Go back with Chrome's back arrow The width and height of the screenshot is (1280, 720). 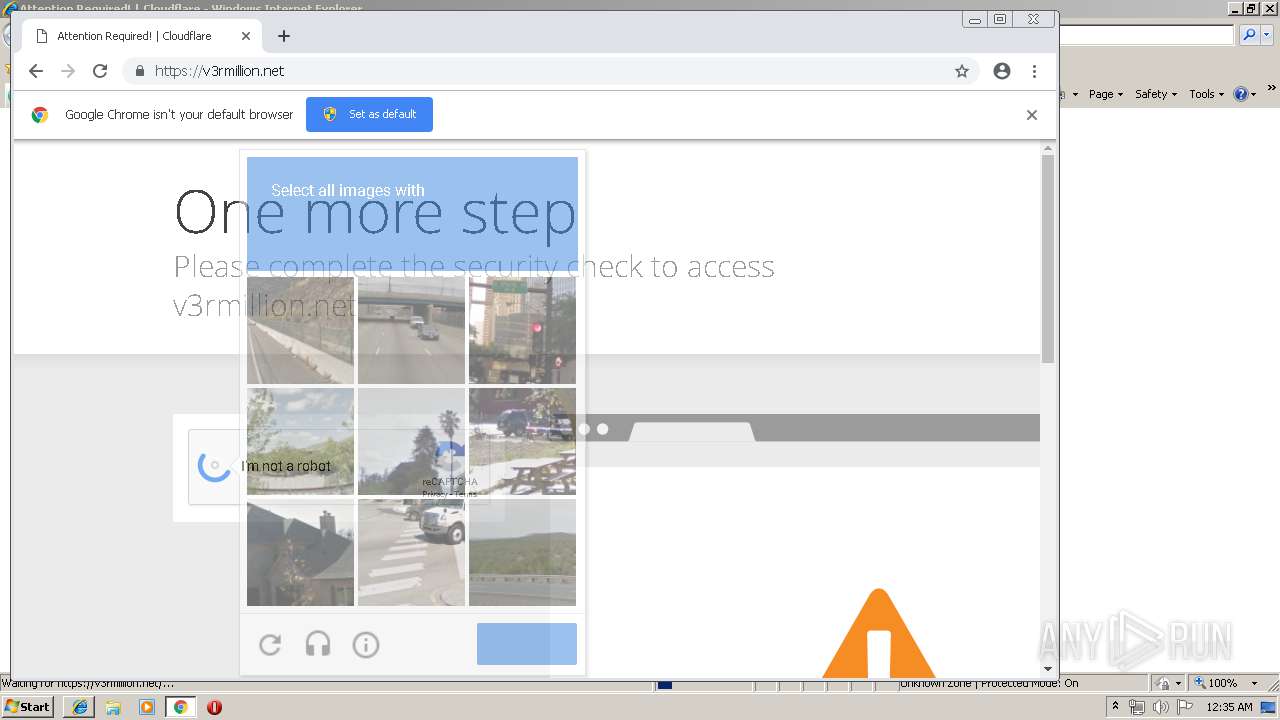[36, 71]
